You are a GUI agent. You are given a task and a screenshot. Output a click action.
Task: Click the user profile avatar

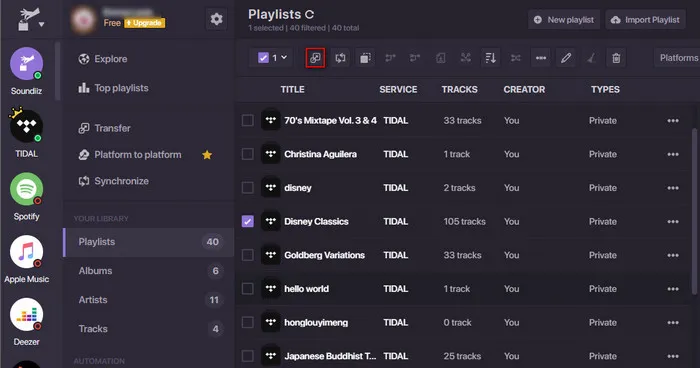point(83,20)
